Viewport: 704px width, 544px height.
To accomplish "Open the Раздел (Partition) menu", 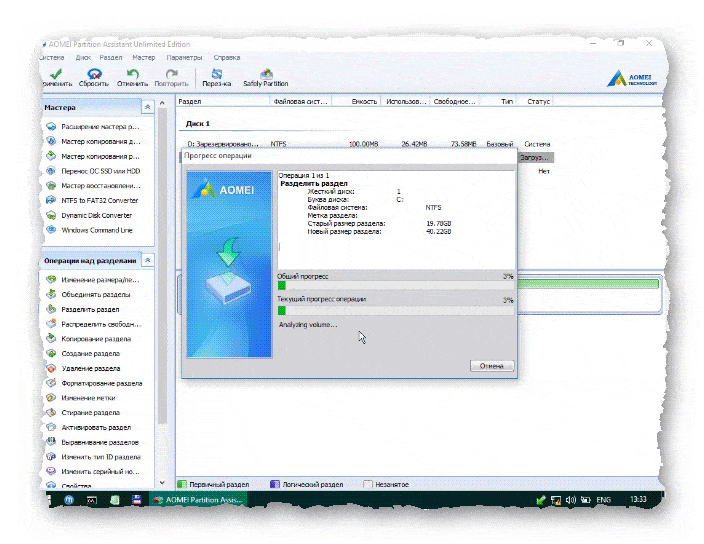I will (111, 57).
